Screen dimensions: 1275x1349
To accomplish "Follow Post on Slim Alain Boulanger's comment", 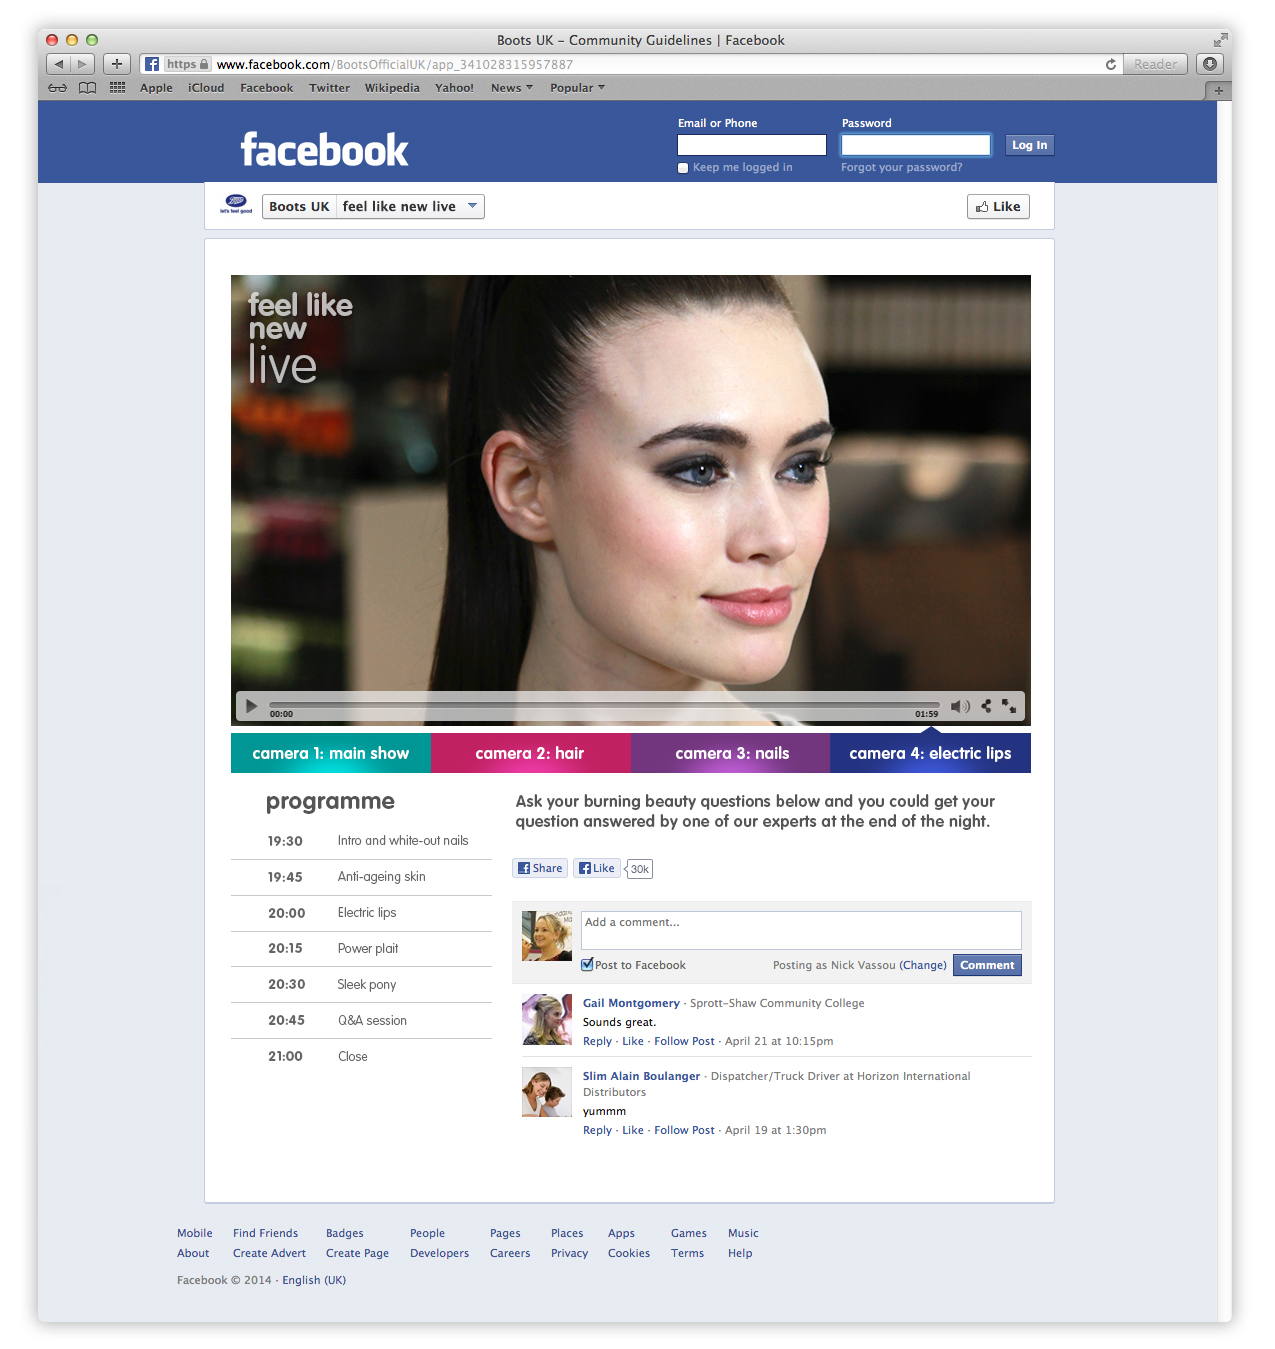I will 684,1130.
